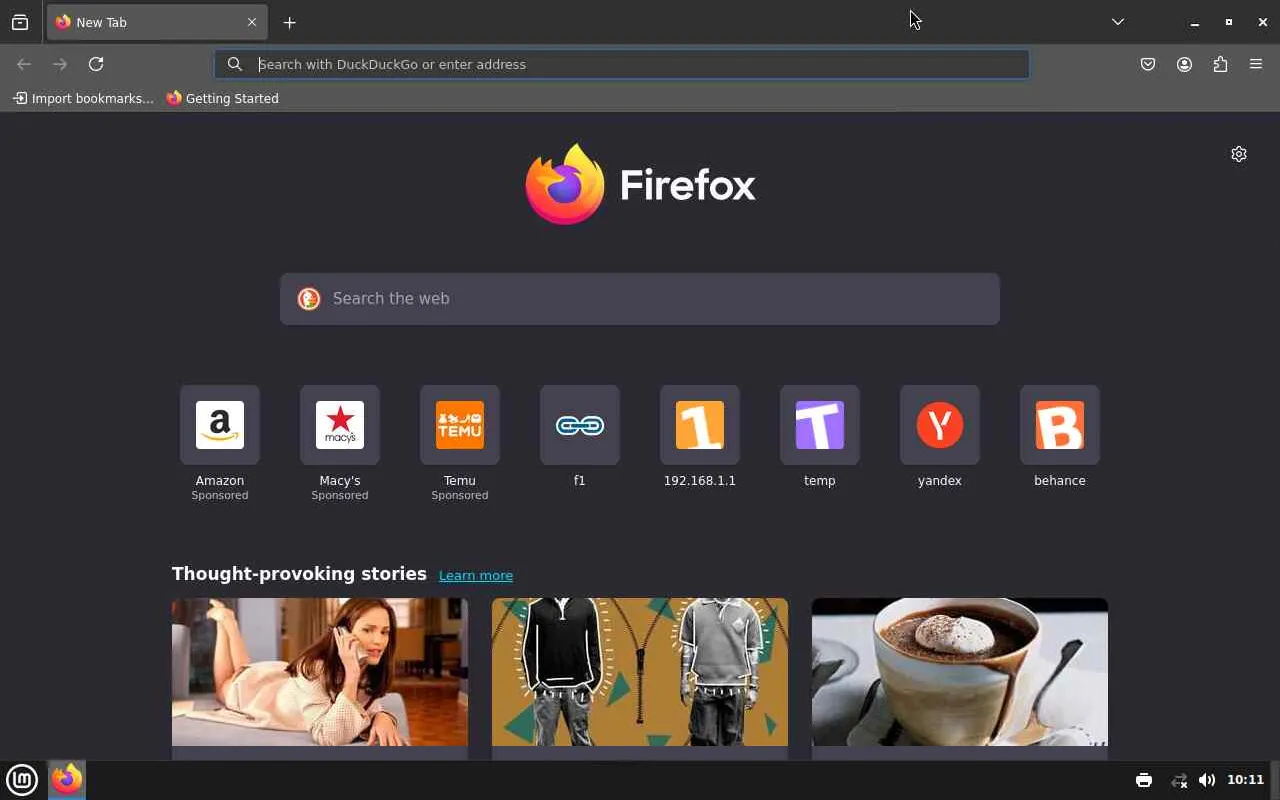1280x800 pixels.
Task: Reload the current page
Action: (x=96, y=64)
